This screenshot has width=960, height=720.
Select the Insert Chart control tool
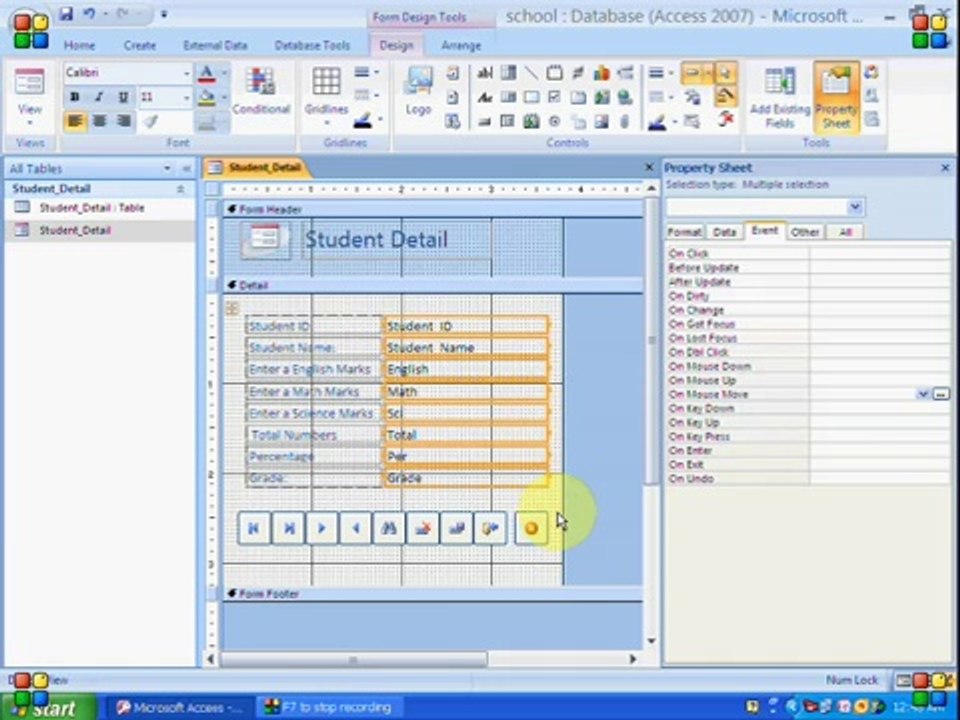(601, 73)
